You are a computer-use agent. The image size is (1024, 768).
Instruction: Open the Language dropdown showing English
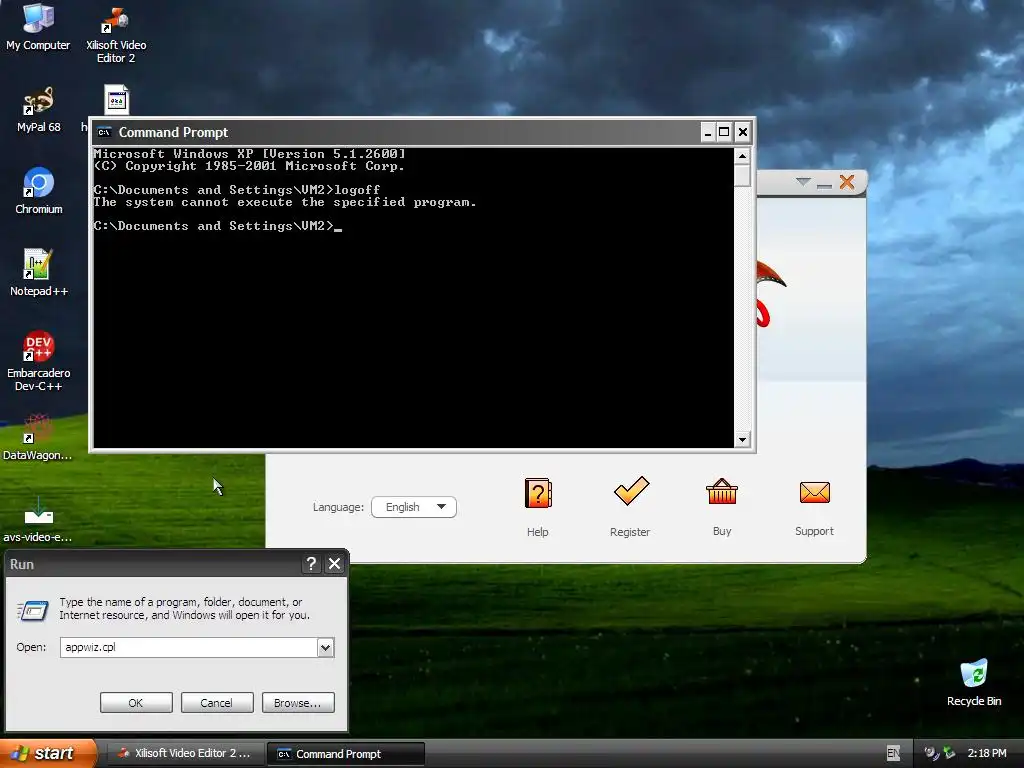(414, 507)
